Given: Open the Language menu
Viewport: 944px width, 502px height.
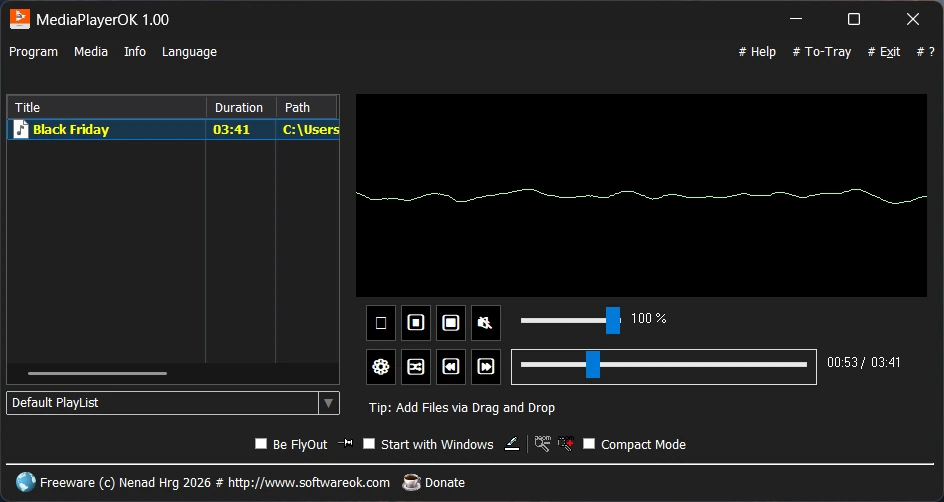Looking at the screenshot, I should click(x=189, y=52).
